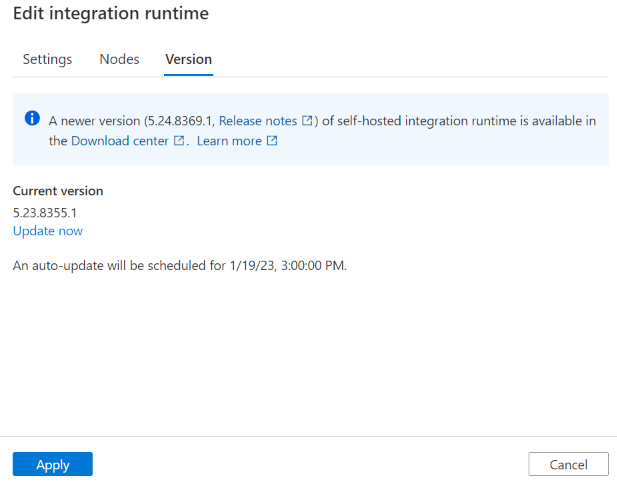Click the Update now link
This screenshot has width=617, height=487.
tap(48, 231)
